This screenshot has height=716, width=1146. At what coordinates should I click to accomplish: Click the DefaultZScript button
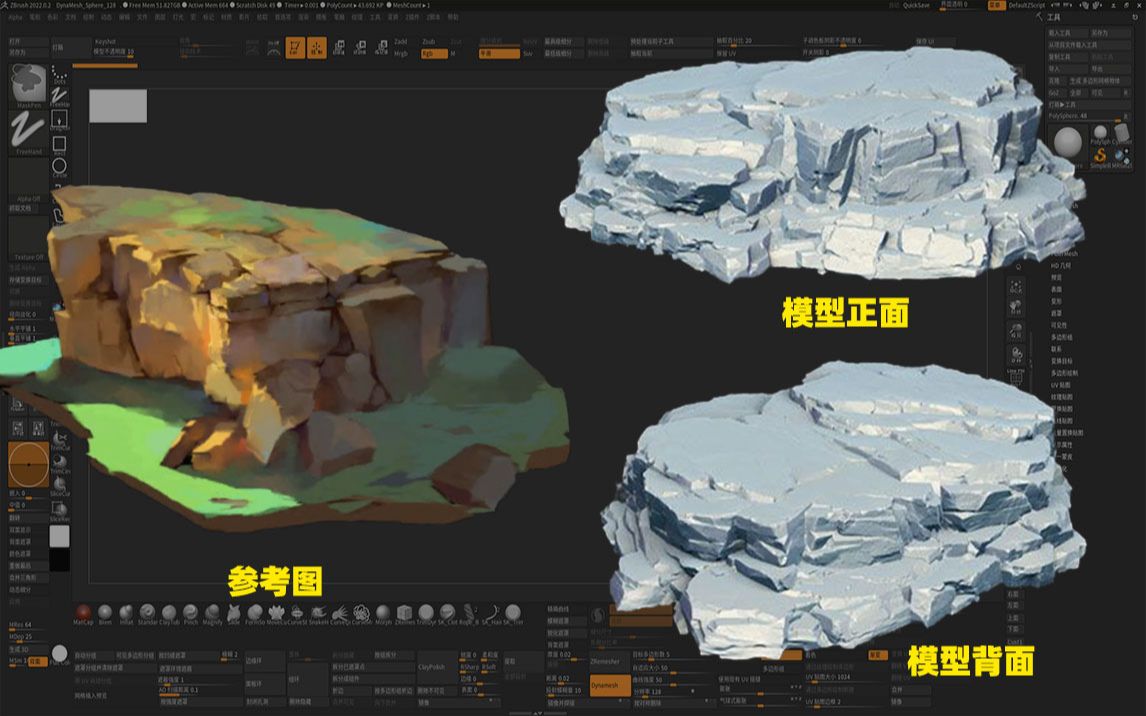[x=1028, y=5]
